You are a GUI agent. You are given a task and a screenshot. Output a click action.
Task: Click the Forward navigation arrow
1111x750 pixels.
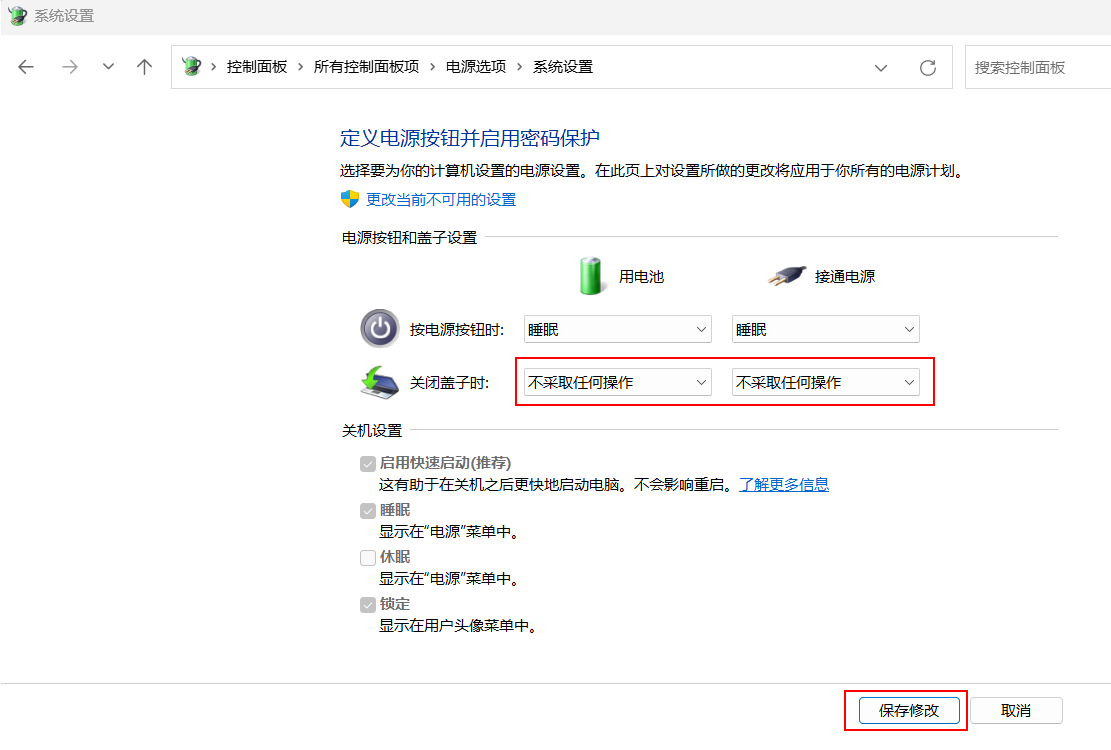point(69,67)
